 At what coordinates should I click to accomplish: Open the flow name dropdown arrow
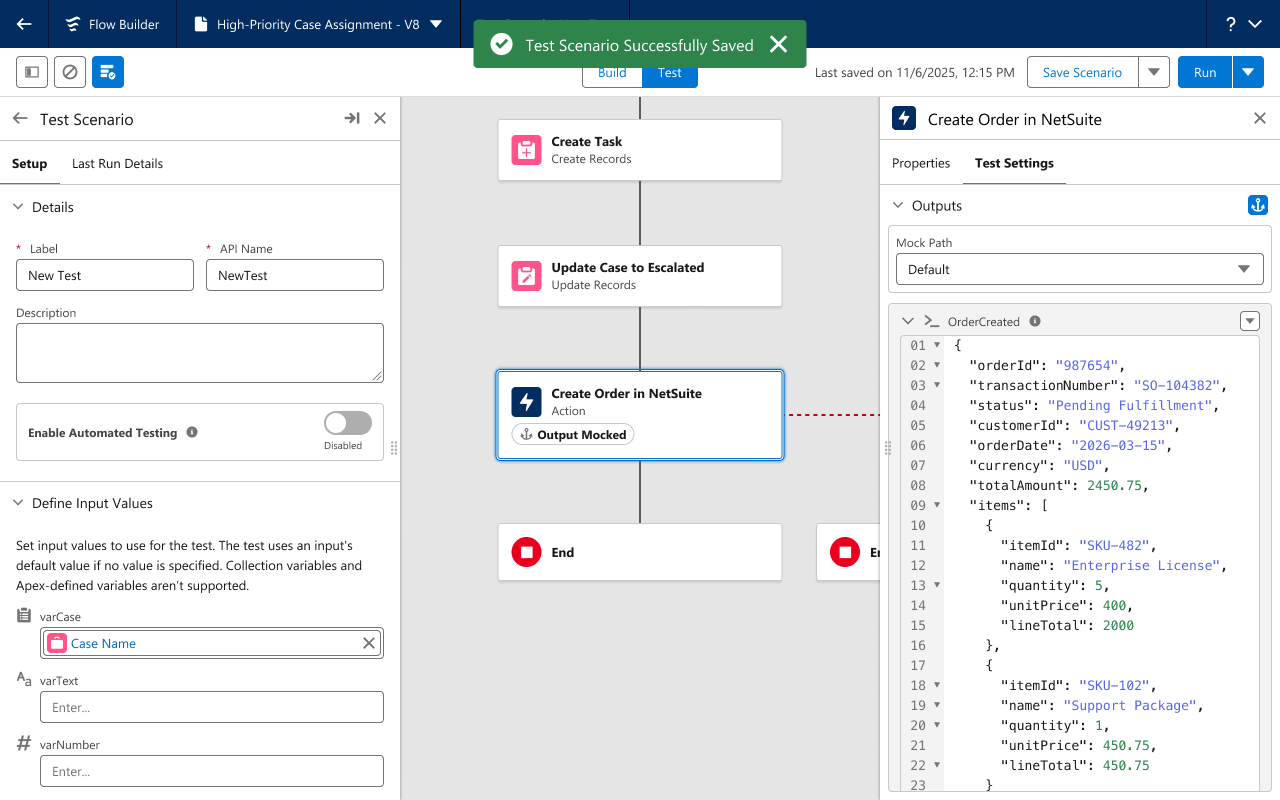435,24
